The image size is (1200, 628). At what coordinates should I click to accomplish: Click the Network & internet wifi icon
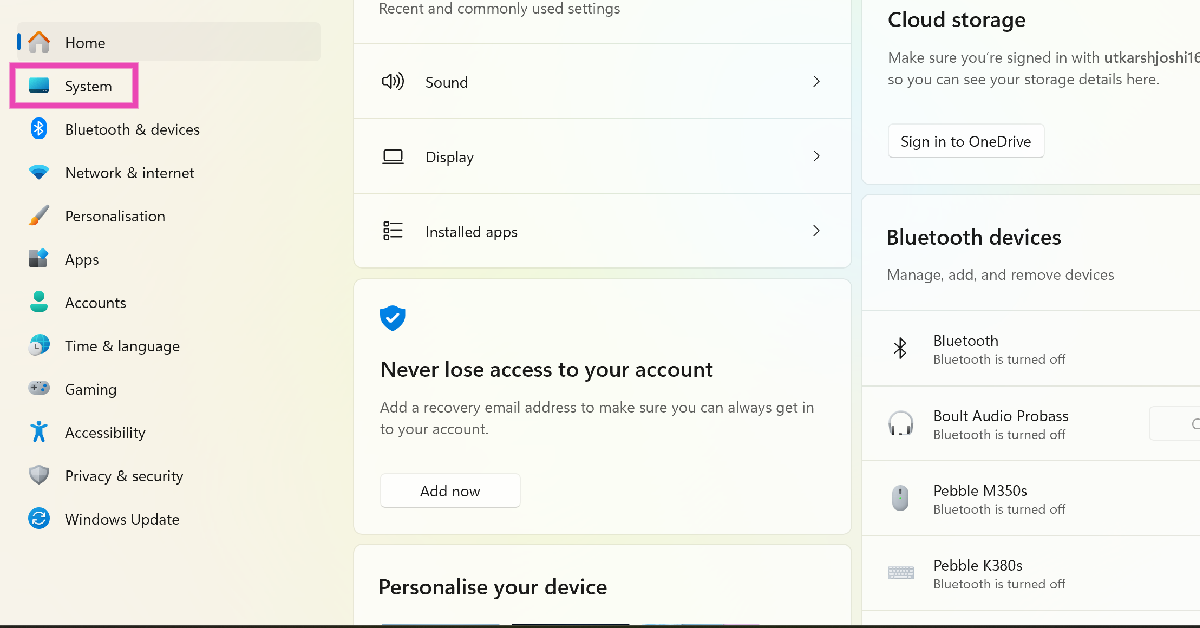pyautogui.click(x=39, y=173)
